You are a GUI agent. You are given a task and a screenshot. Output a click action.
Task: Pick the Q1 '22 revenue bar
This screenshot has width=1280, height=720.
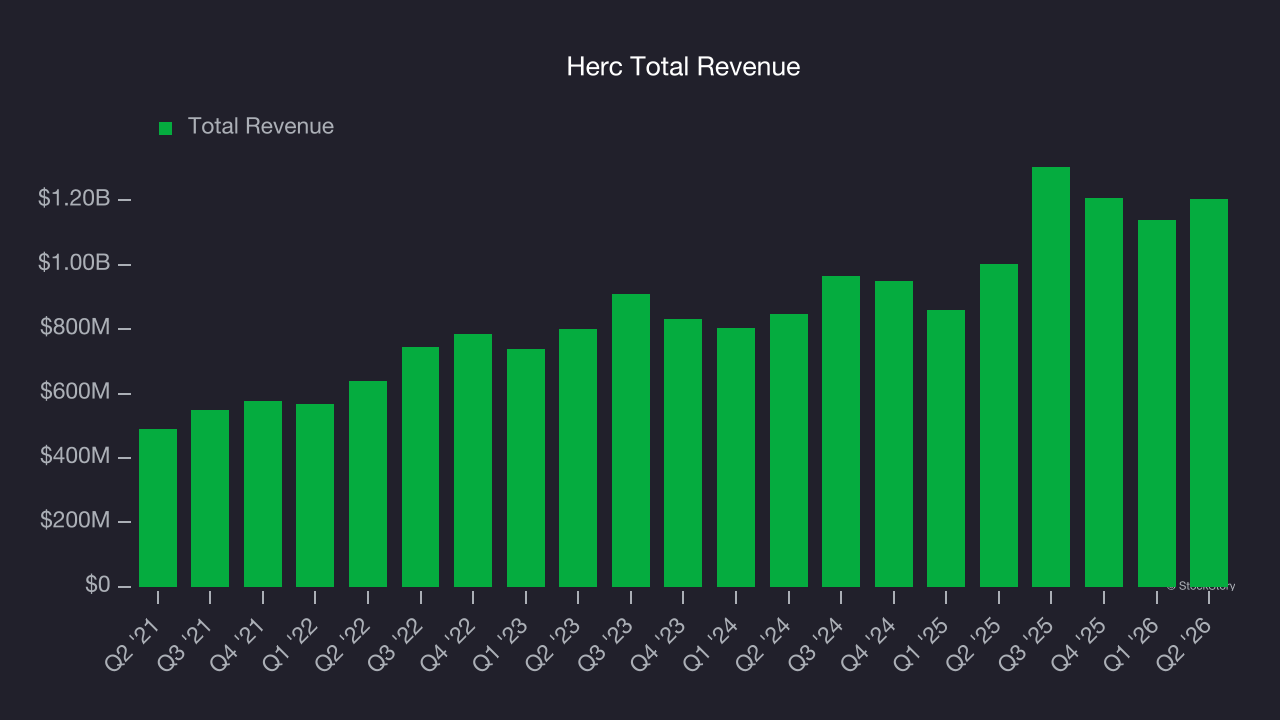315,495
